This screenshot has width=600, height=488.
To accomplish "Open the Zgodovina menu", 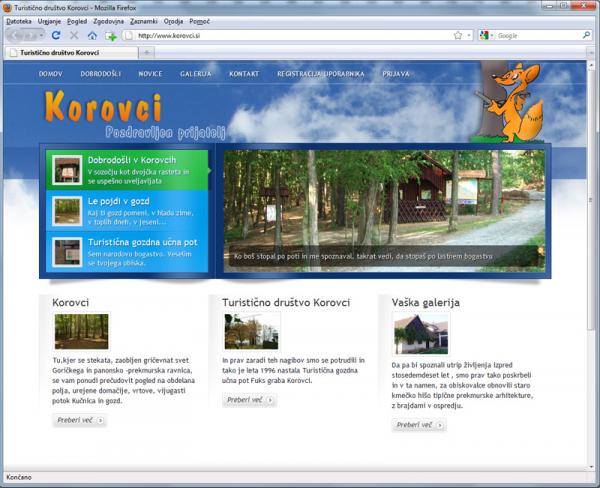I will tap(108, 20).
